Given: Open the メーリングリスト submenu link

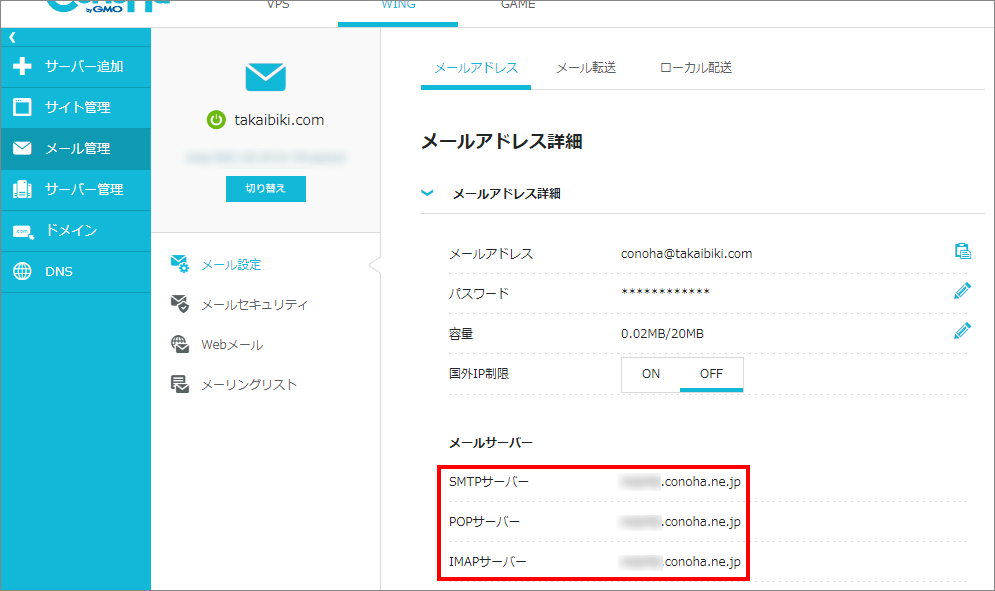Looking at the screenshot, I should pos(249,385).
